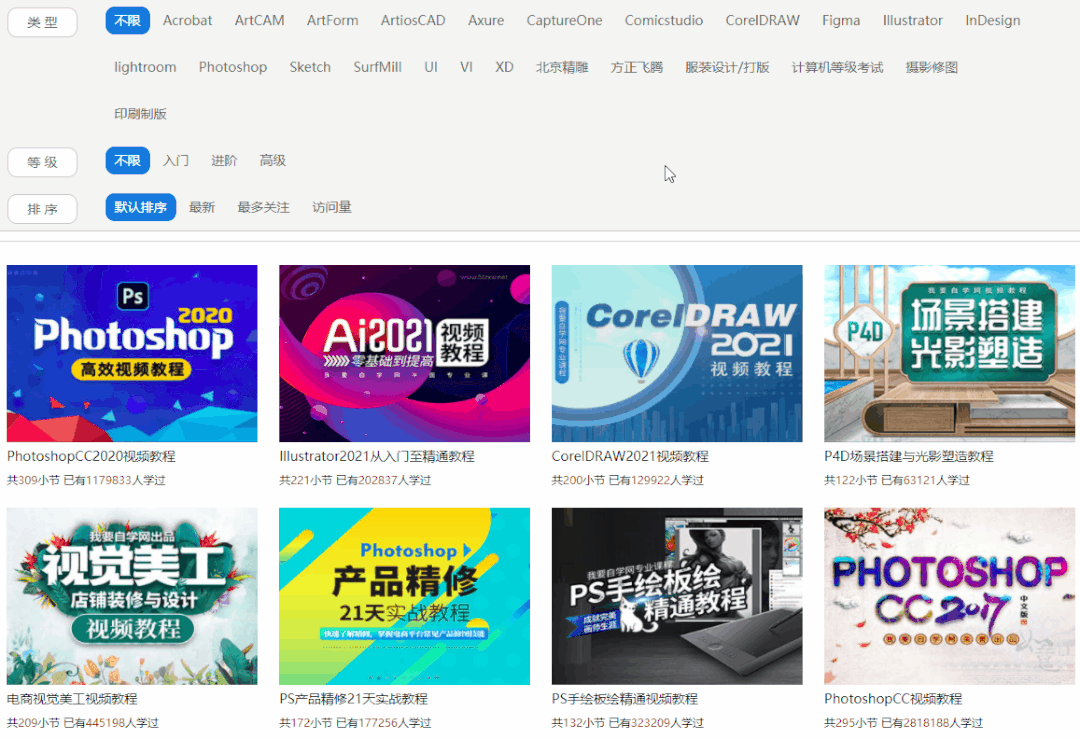Filter courses by InDesign
The image size is (1080, 739).
993,21
